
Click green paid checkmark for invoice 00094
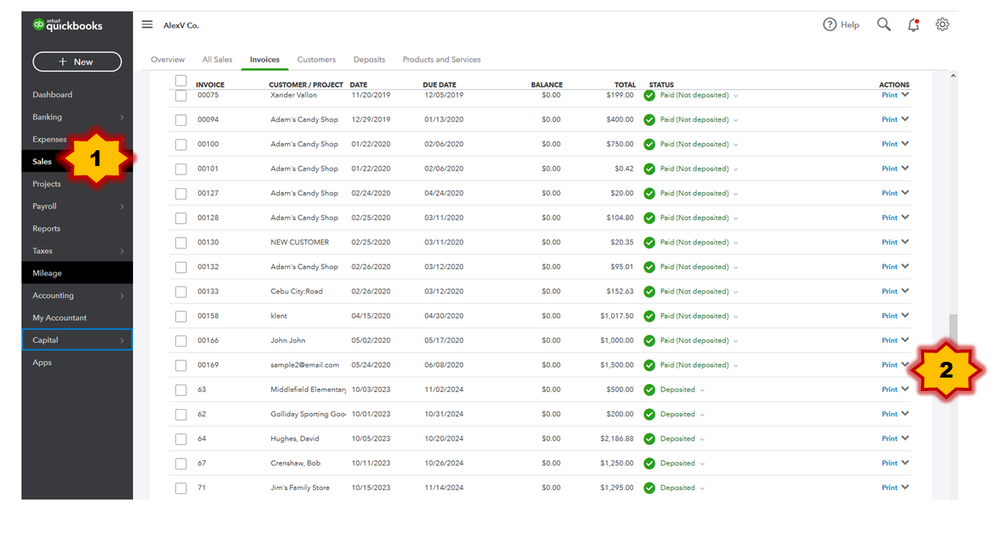tap(649, 120)
